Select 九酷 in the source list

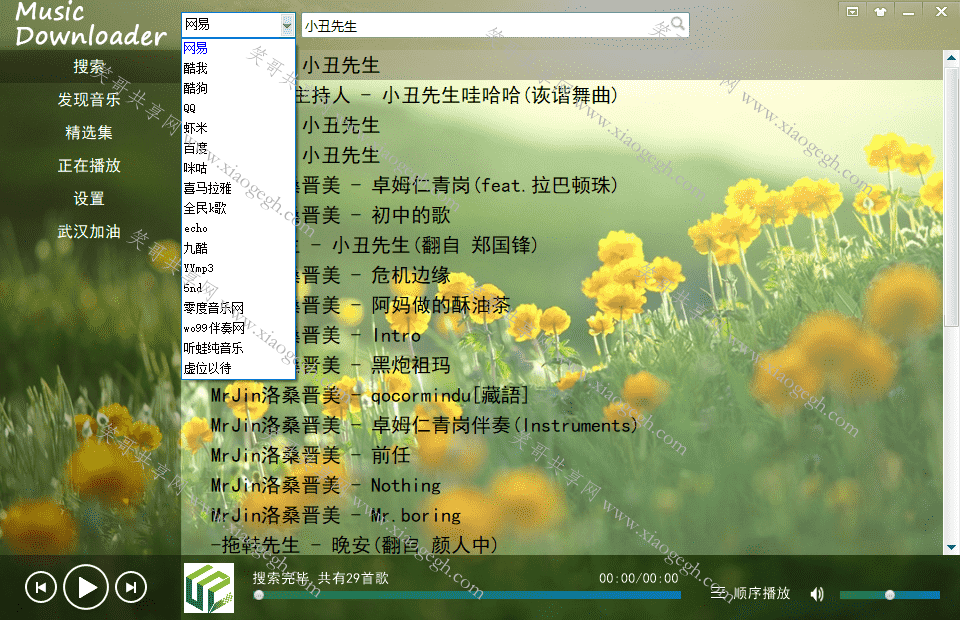tap(239, 248)
